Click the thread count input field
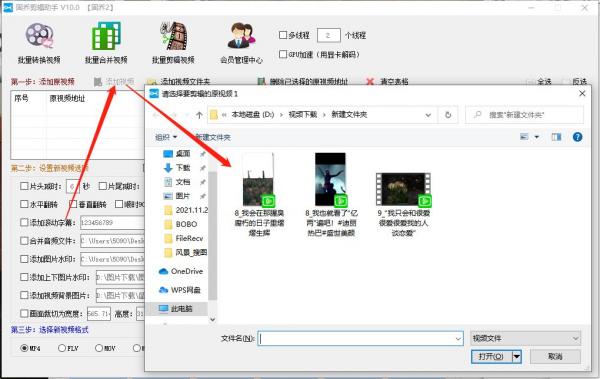Viewport: 600px width, 379px height. pyautogui.click(x=329, y=35)
